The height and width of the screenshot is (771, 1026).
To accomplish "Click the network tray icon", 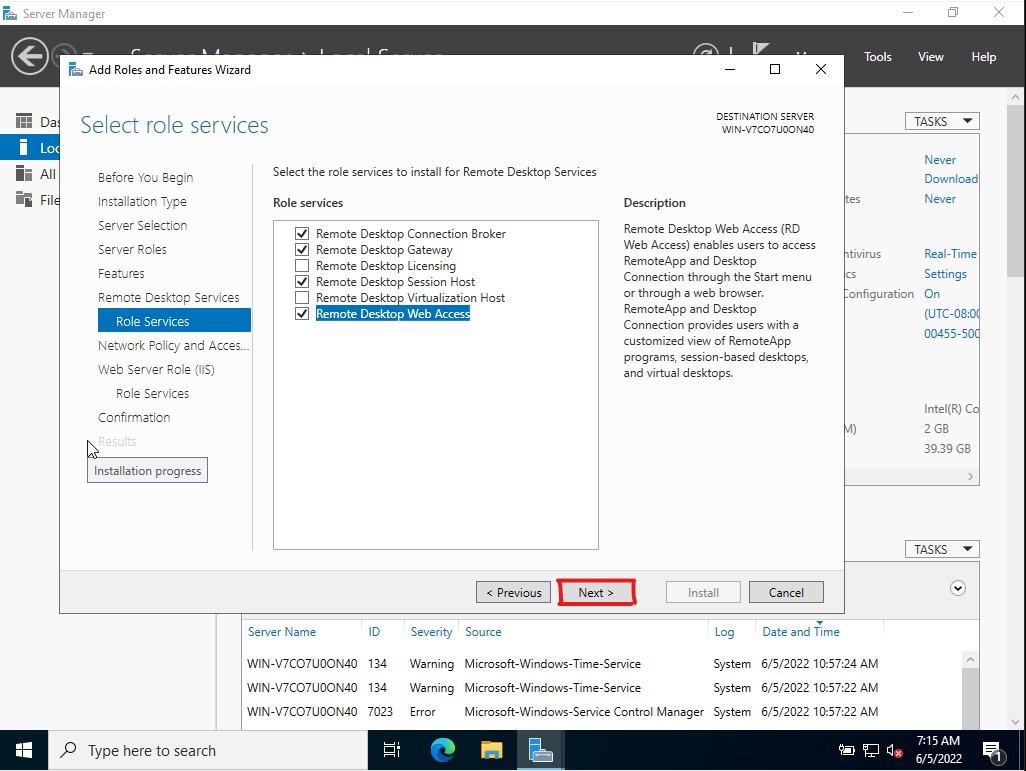I will (871, 751).
